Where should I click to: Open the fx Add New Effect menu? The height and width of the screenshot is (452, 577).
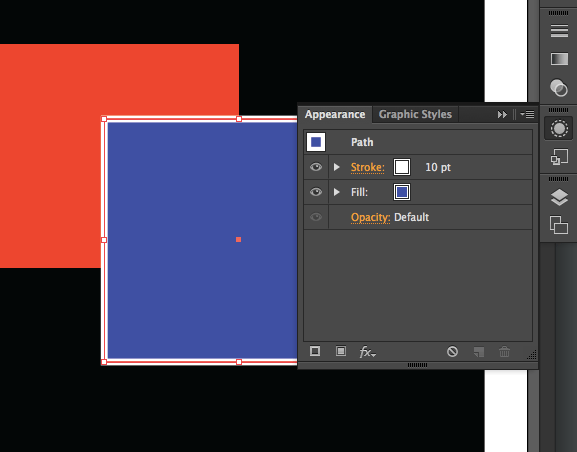tap(367, 352)
